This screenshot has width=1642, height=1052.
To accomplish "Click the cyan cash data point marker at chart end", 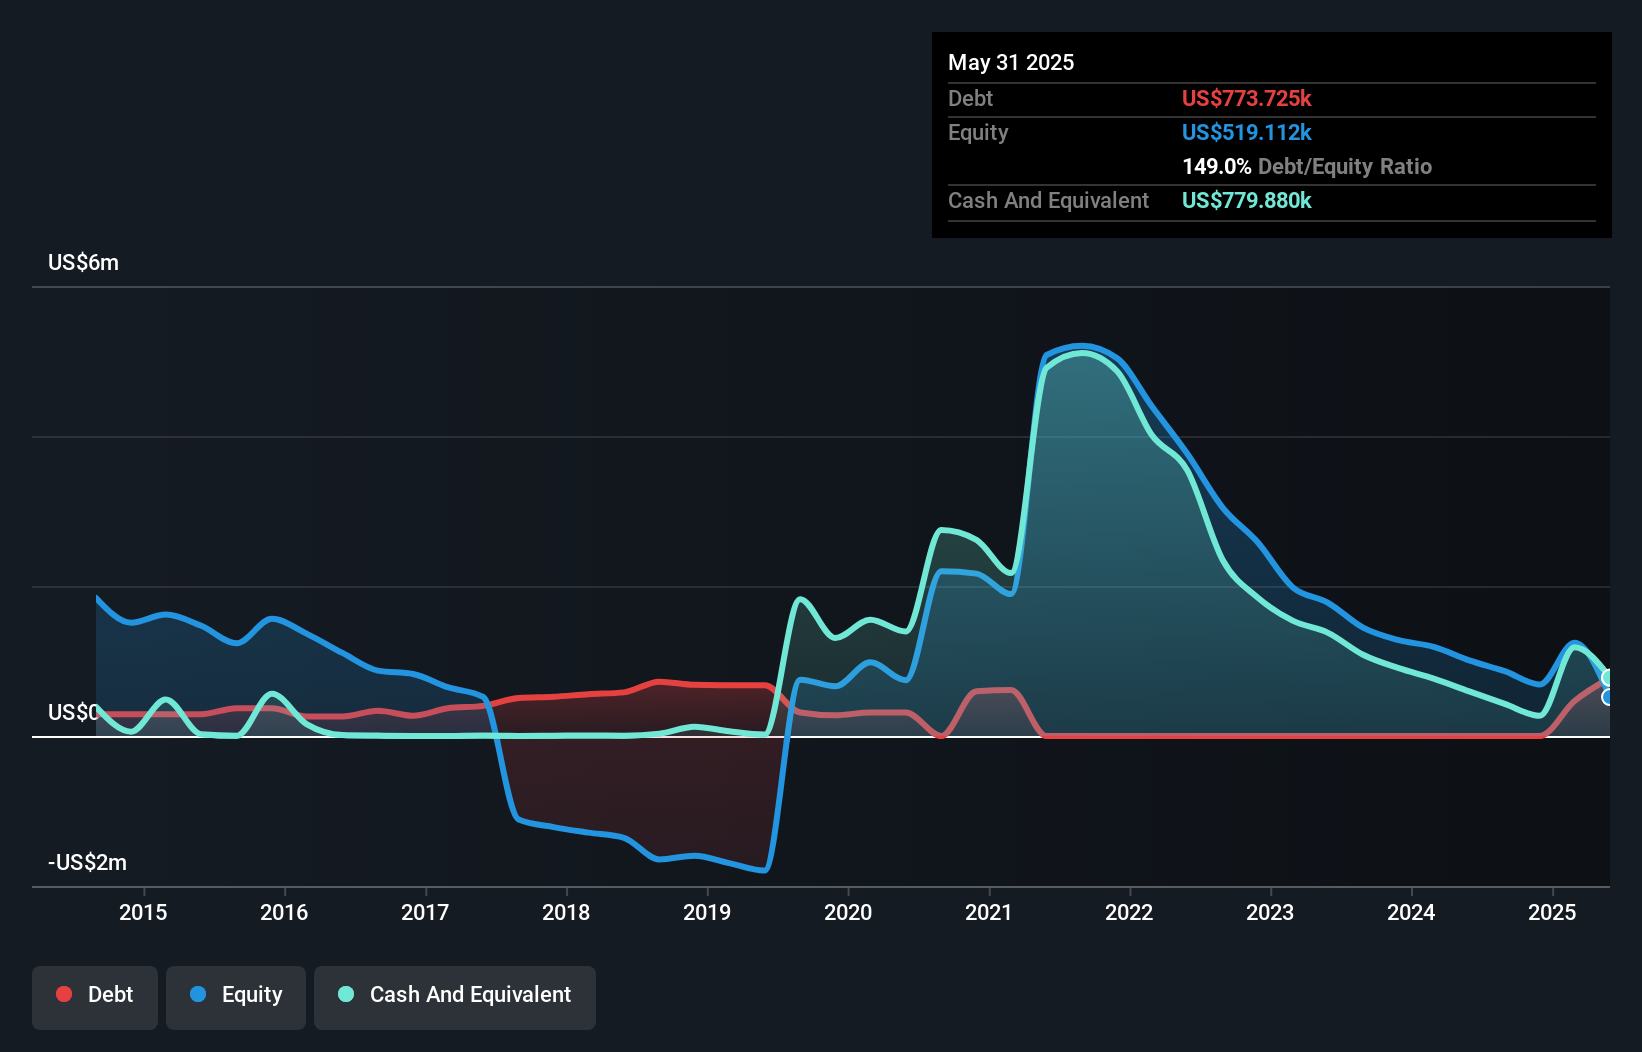I will [1608, 678].
